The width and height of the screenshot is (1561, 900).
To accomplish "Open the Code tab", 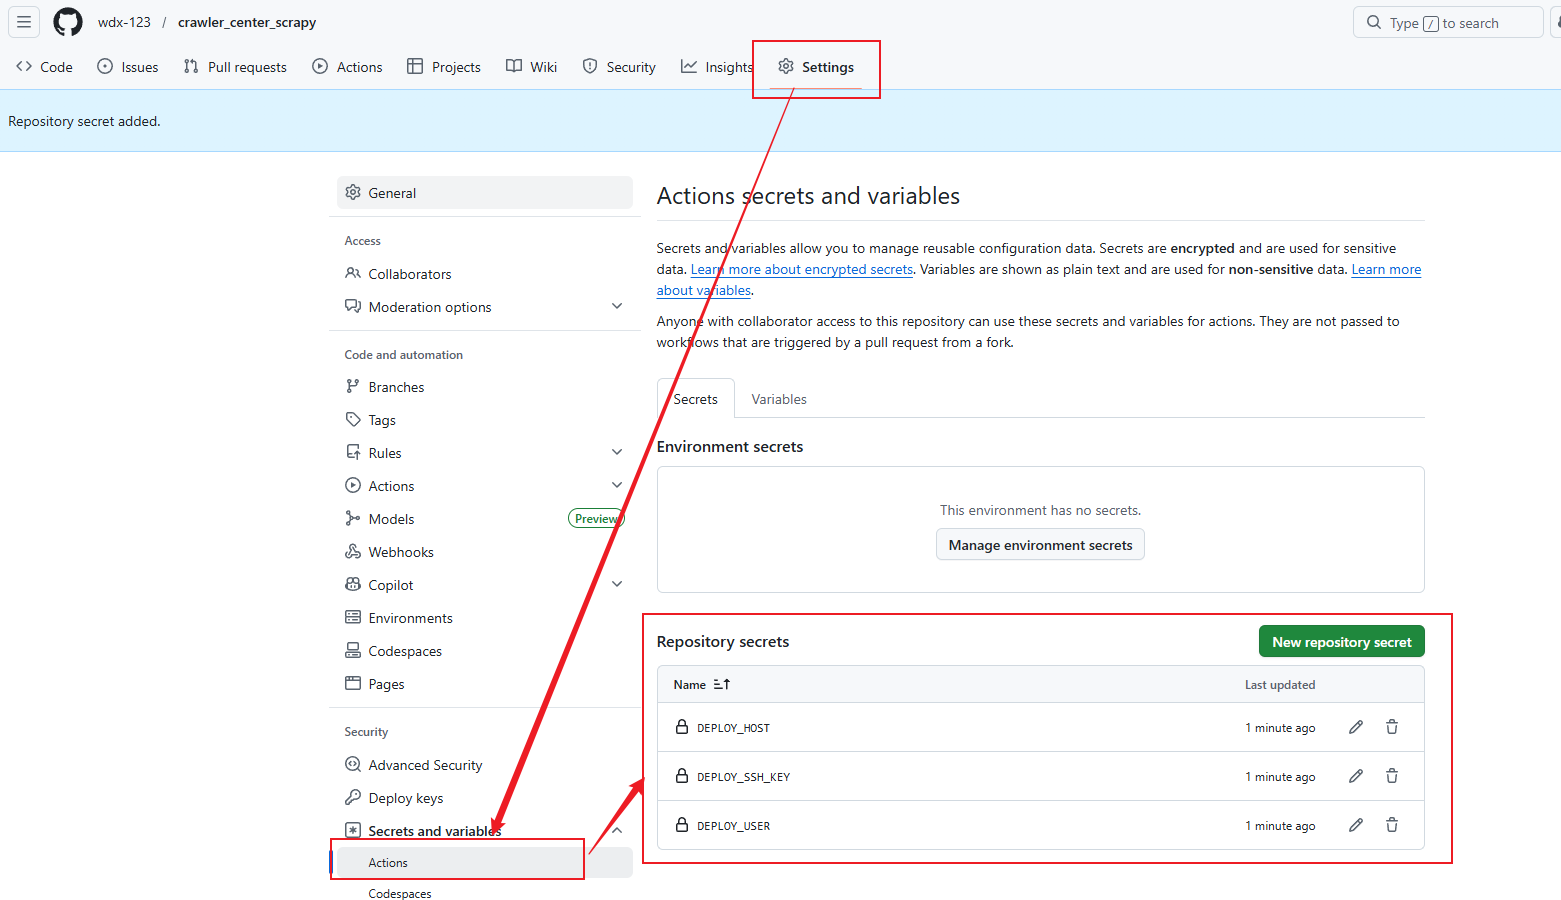I will tap(45, 67).
